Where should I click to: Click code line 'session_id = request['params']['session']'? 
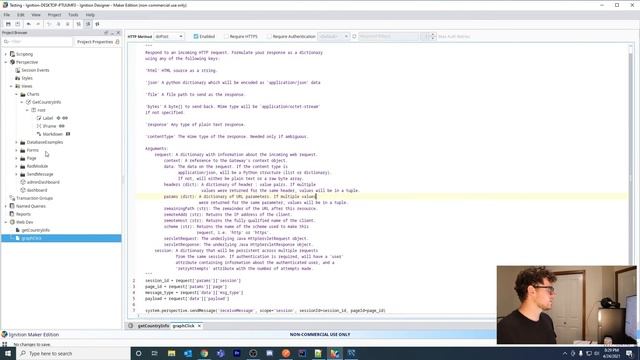(193, 280)
